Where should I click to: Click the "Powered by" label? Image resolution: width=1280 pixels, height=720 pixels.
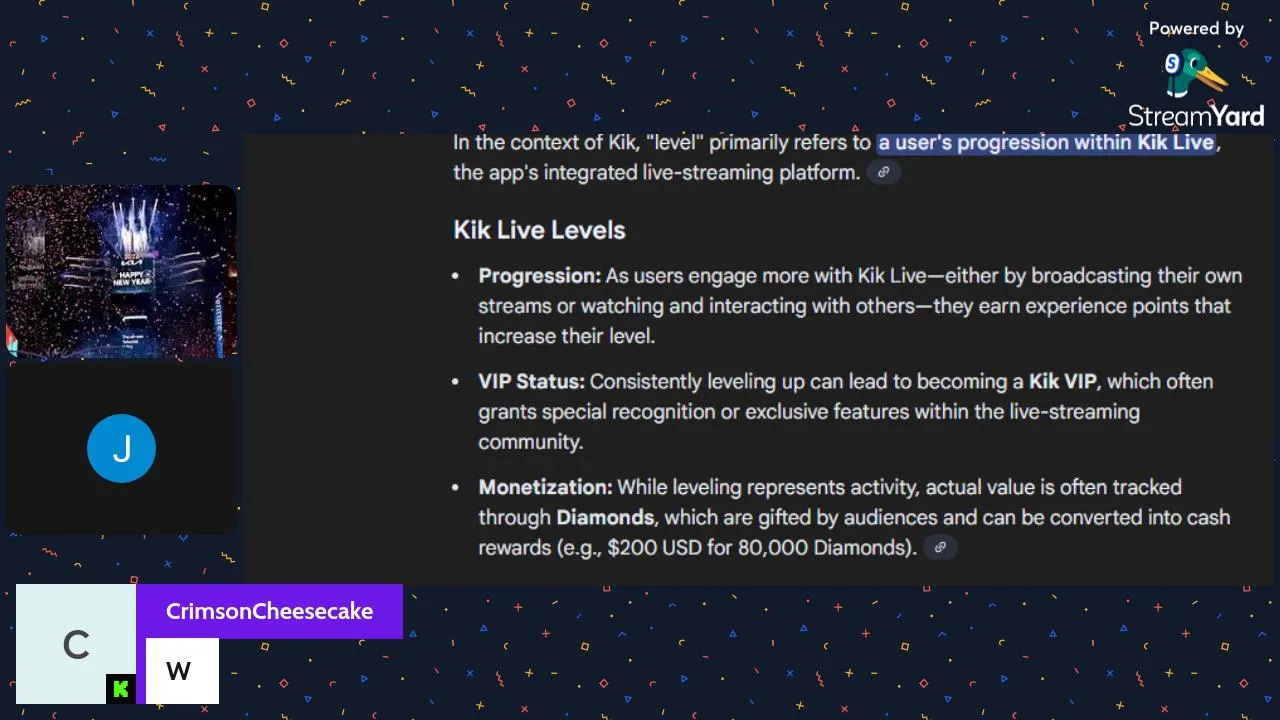click(x=1196, y=29)
